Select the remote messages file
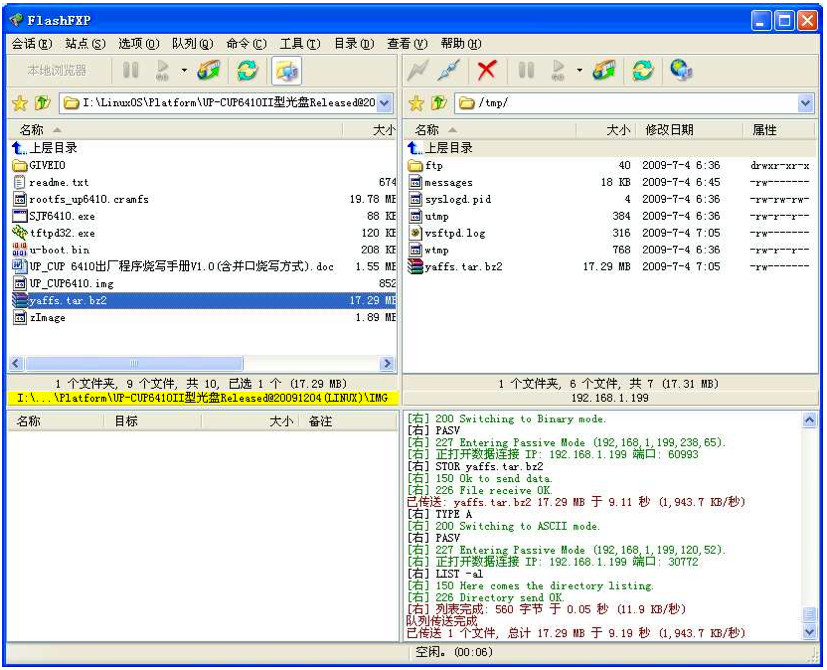The image size is (827, 670). point(610,182)
